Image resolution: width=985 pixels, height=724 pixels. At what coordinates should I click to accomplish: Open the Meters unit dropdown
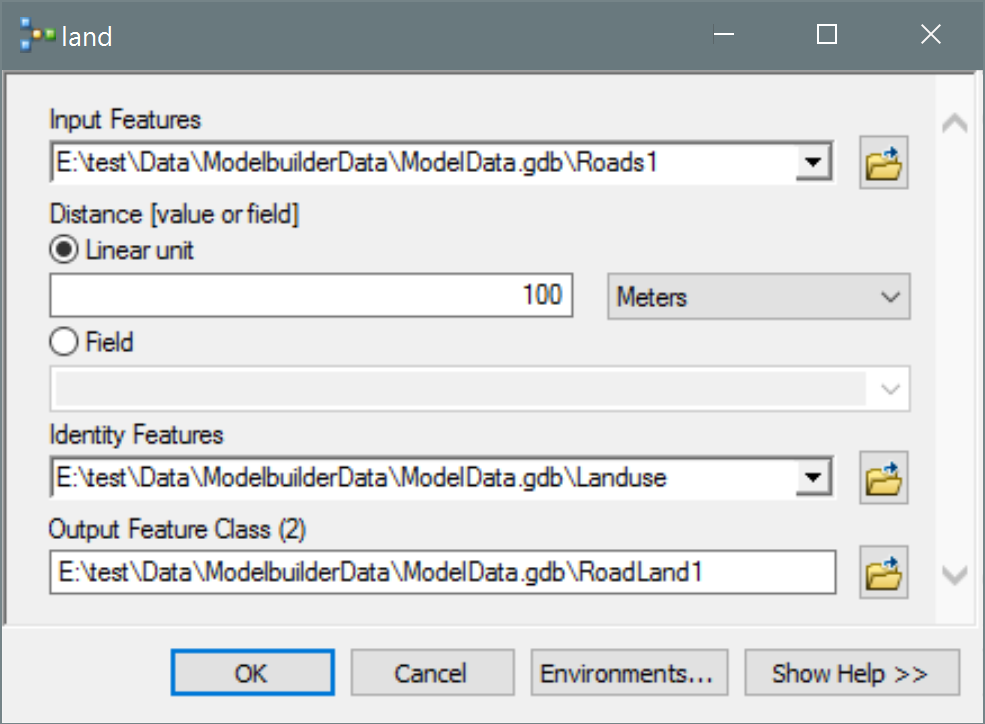[x=759, y=297]
